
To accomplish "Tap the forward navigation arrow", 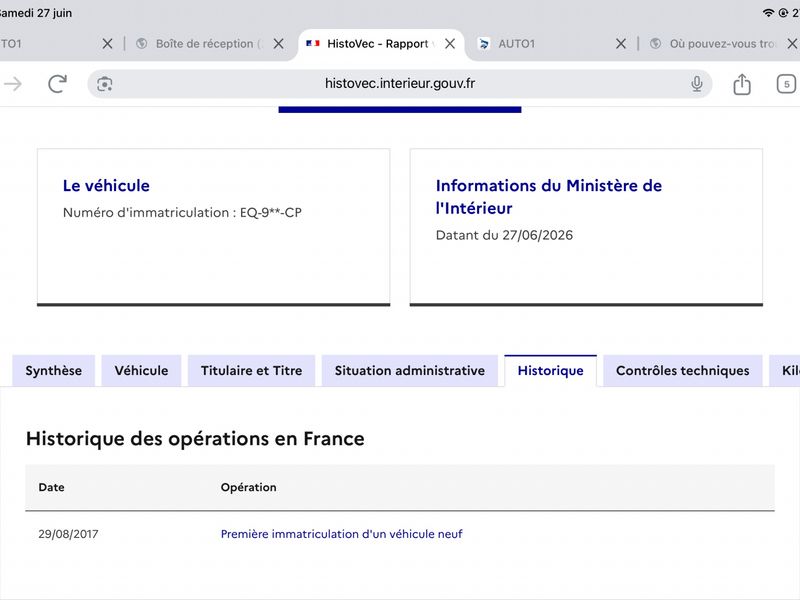I will click(13, 84).
